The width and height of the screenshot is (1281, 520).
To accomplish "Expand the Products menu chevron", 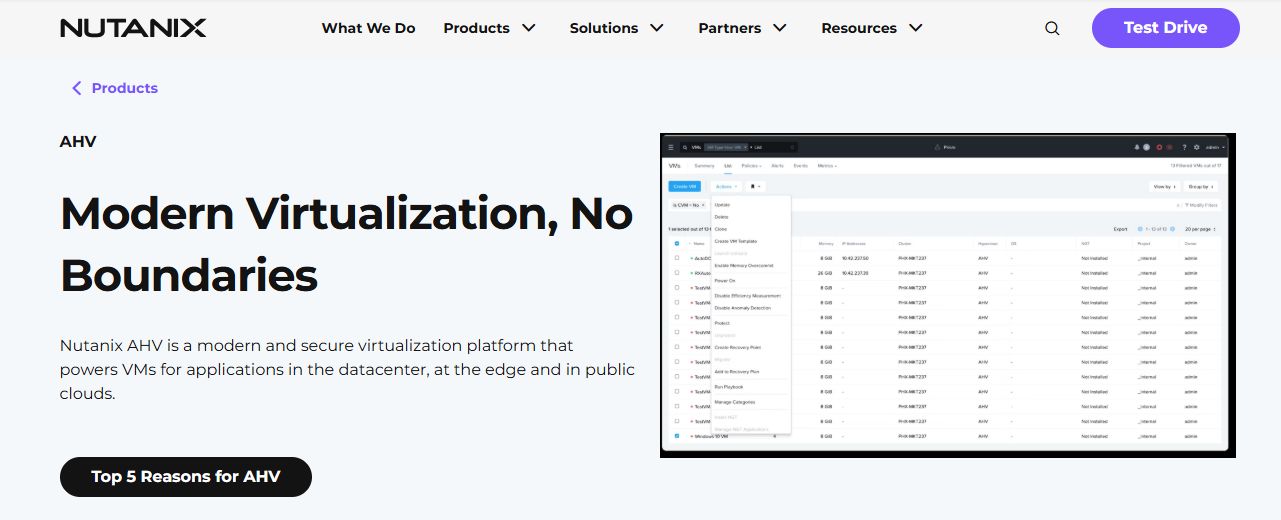I will 529,28.
